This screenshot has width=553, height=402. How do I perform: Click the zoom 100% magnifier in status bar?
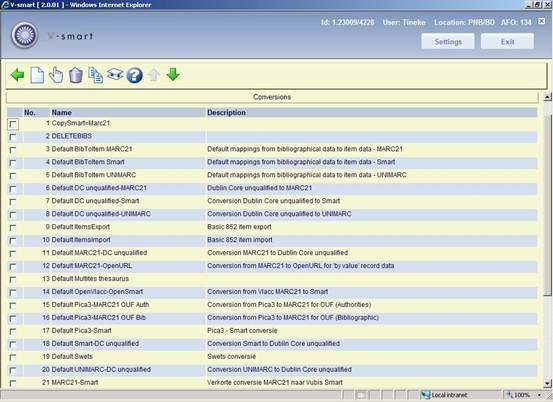click(x=510, y=395)
